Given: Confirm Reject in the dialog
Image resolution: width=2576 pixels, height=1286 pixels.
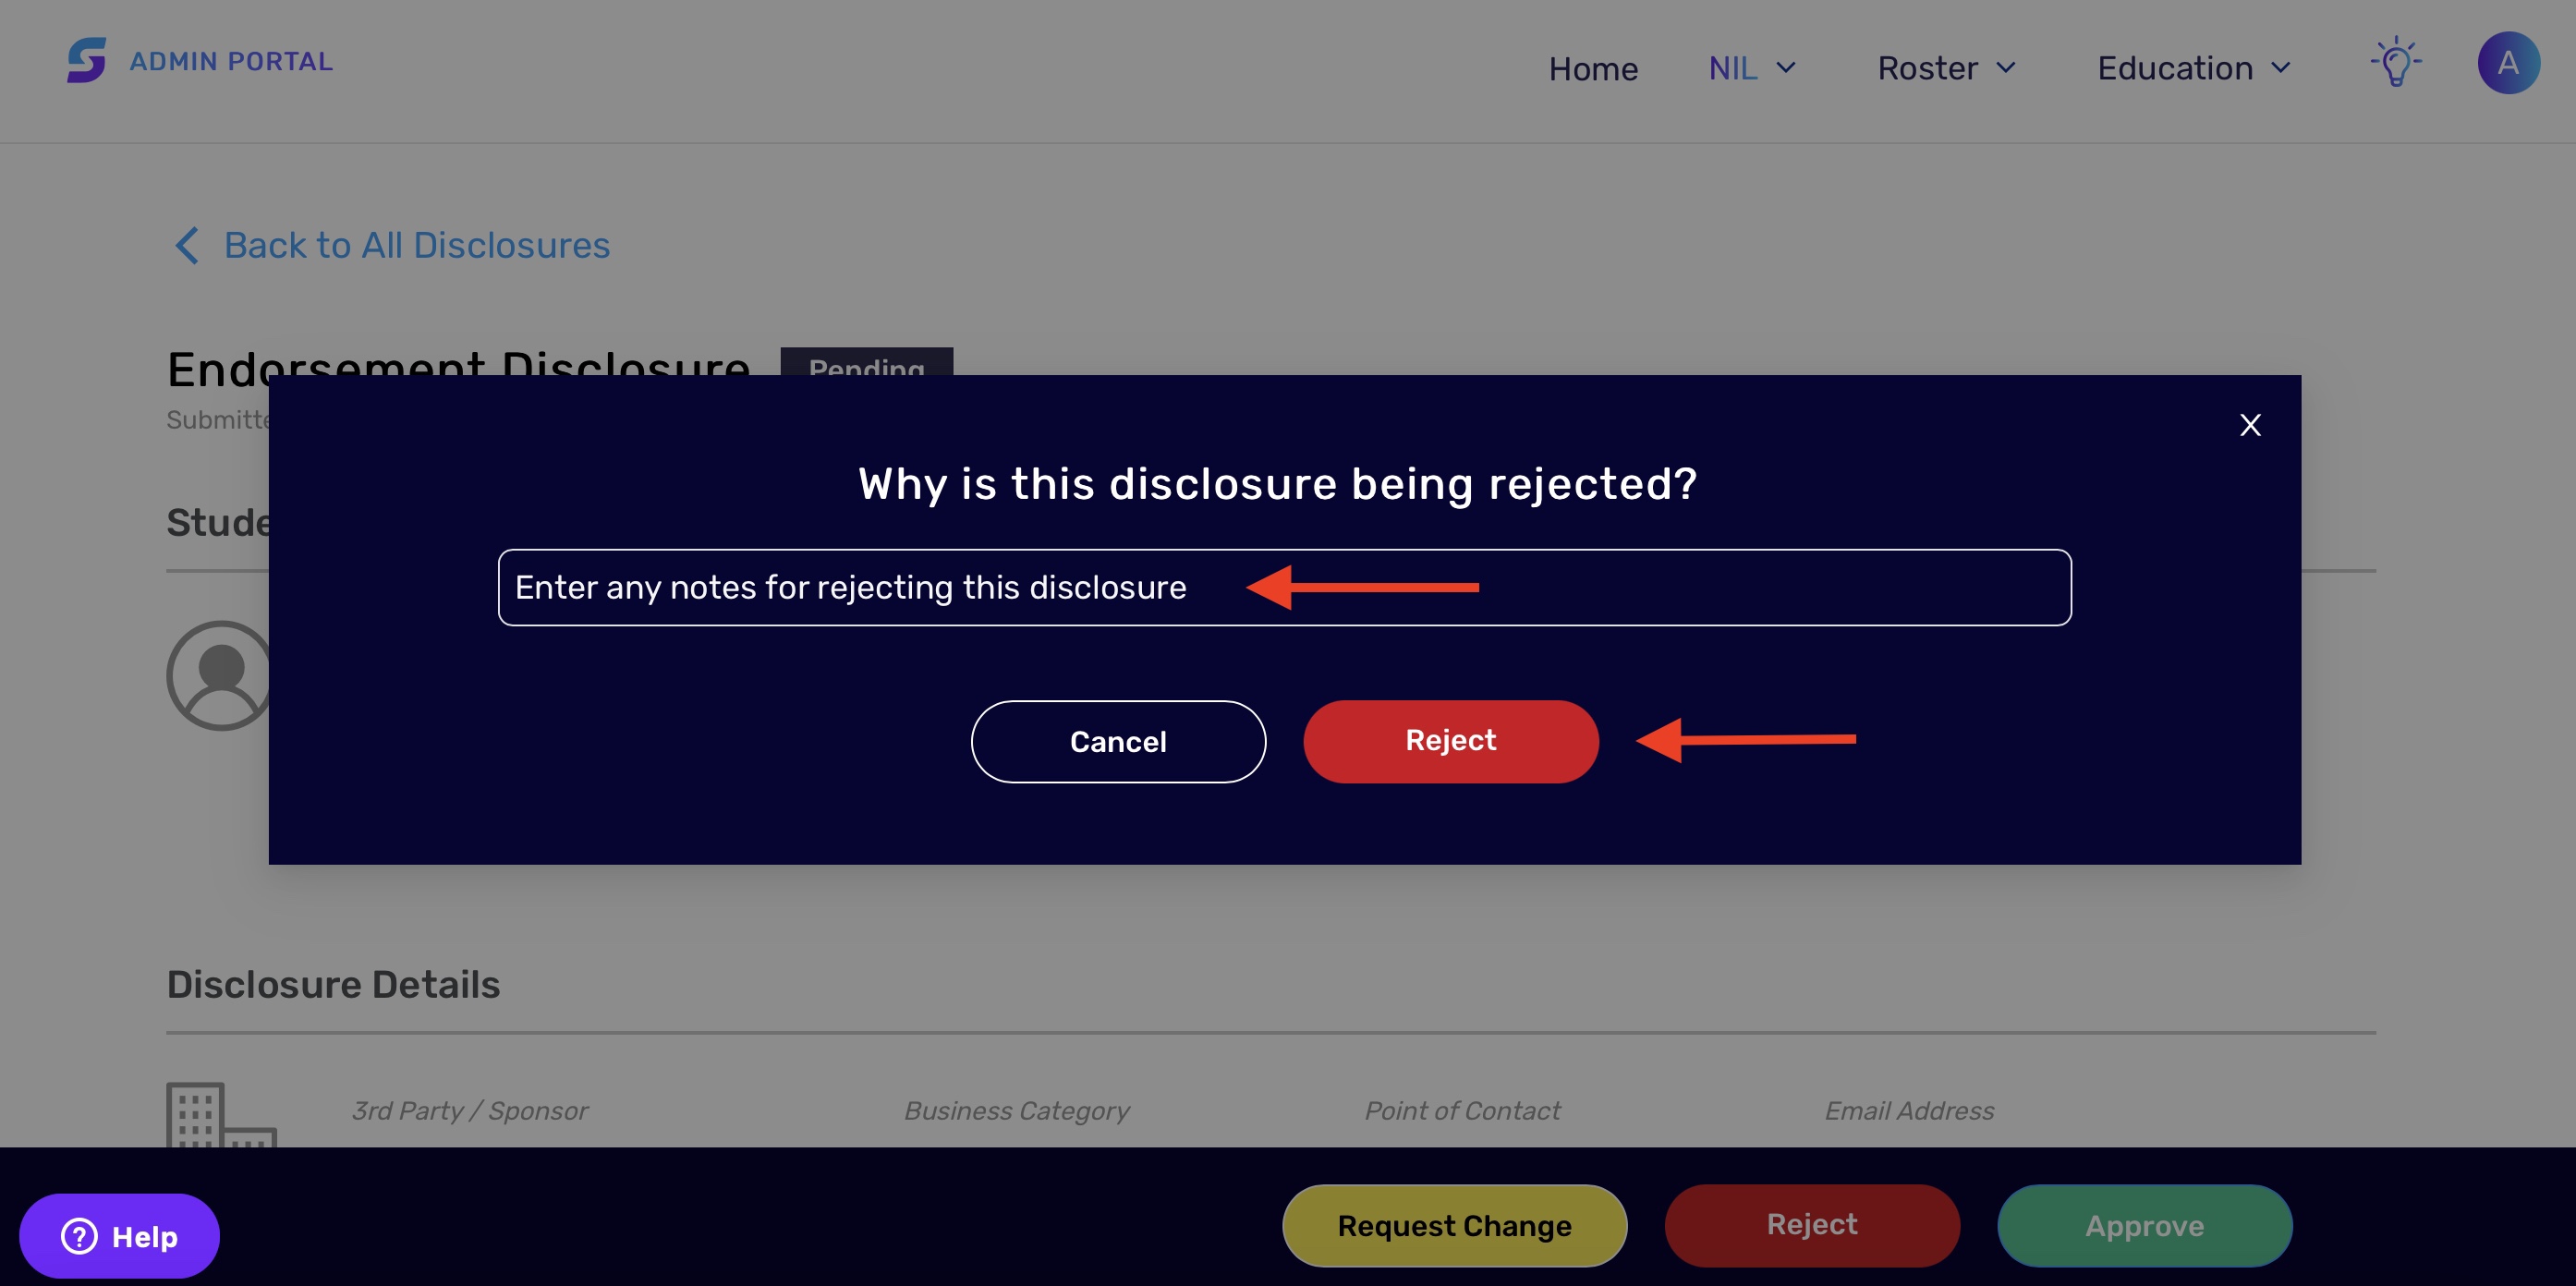Looking at the screenshot, I should 1450,741.
